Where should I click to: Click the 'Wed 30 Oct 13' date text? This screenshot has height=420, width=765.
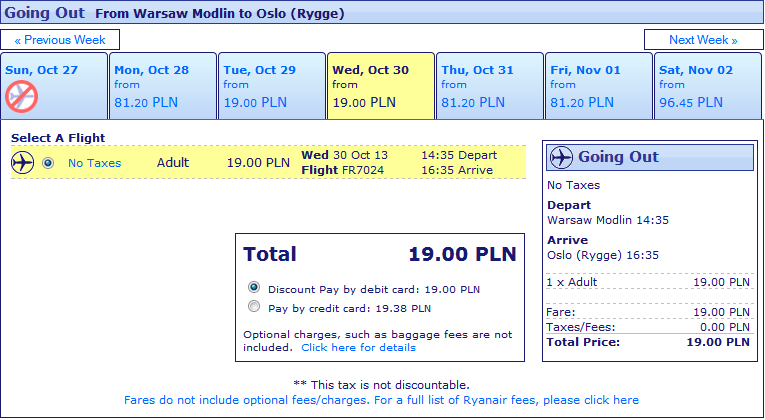(x=344, y=155)
